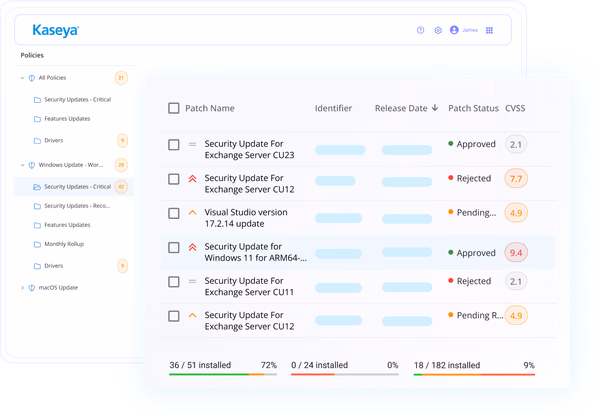Tick the select-all checkbox beside Patch Name
Viewport: 600px width, 414px height.
[x=174, y=108]
